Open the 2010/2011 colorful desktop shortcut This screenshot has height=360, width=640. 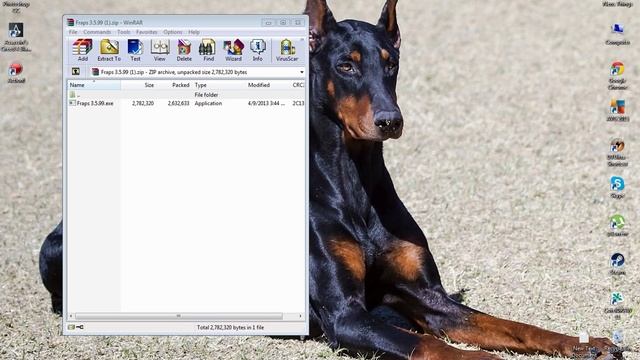617,111
